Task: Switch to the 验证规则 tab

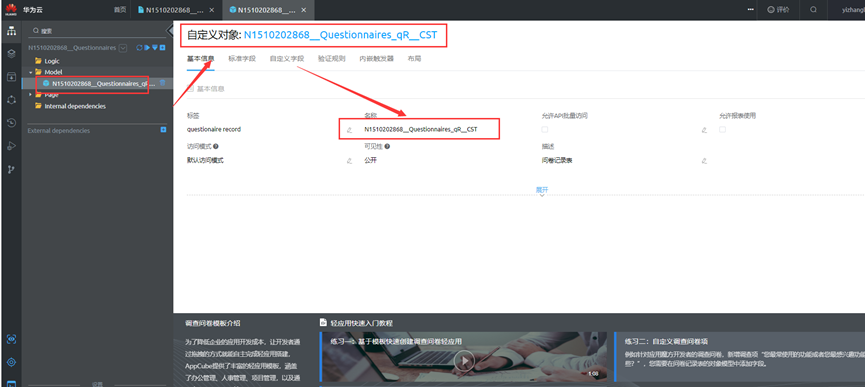Action: click(x=332, y=58)
